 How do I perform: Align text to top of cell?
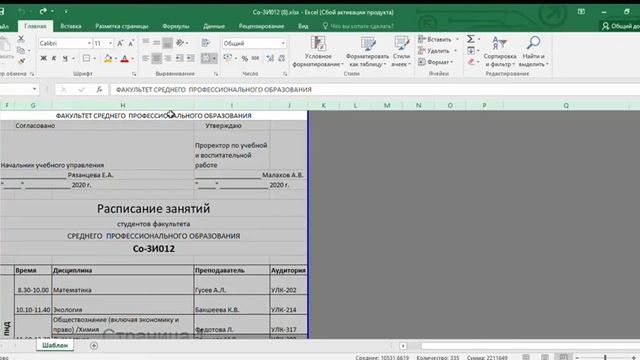pos(146,42)
